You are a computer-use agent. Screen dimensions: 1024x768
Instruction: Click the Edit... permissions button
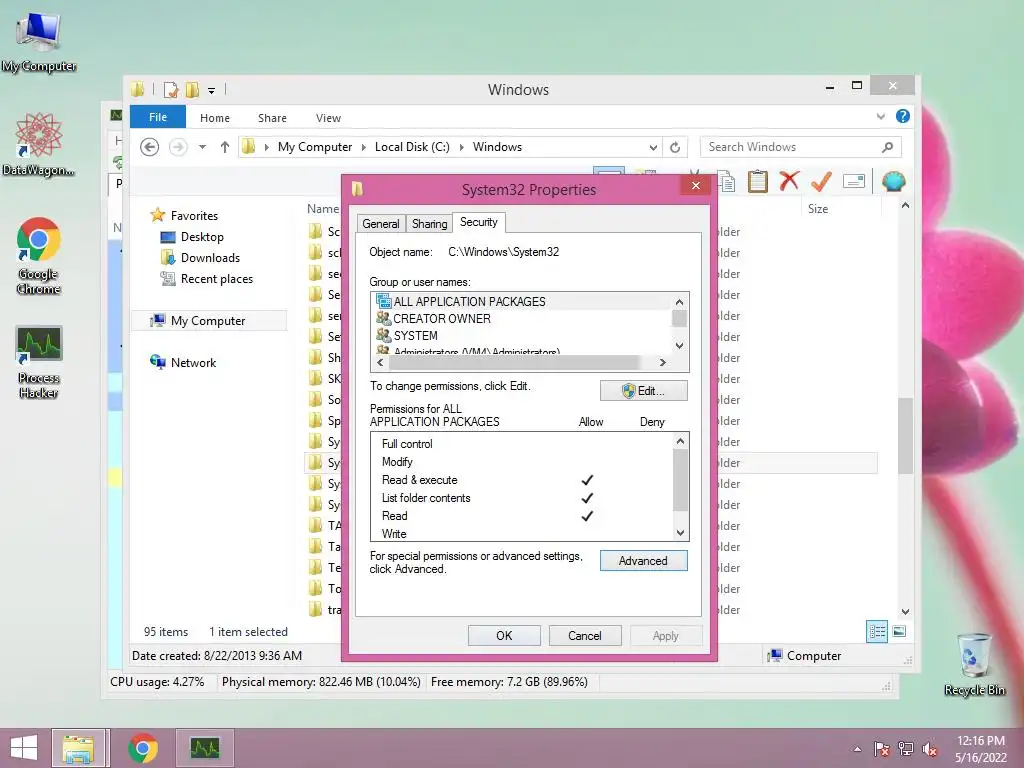tap(643, 391)
